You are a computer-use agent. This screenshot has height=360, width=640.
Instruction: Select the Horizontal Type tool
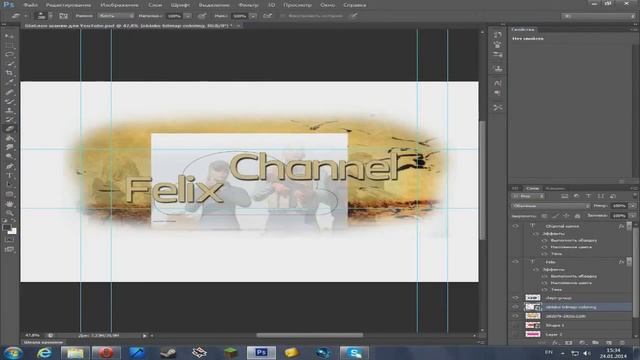9,176
